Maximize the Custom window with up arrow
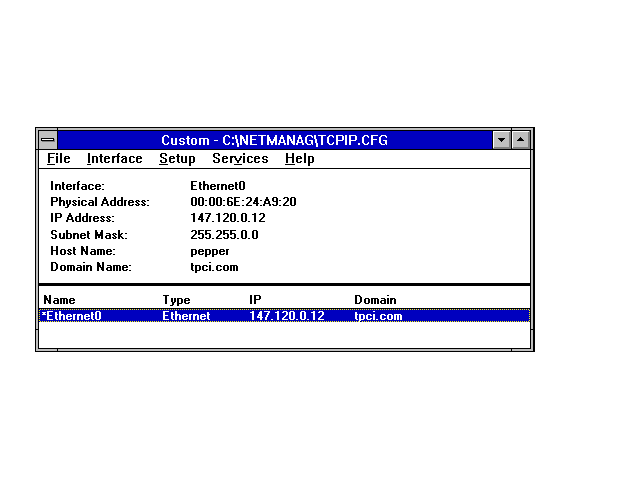Viewport: 640px width, 480px height. click(520, 140)
